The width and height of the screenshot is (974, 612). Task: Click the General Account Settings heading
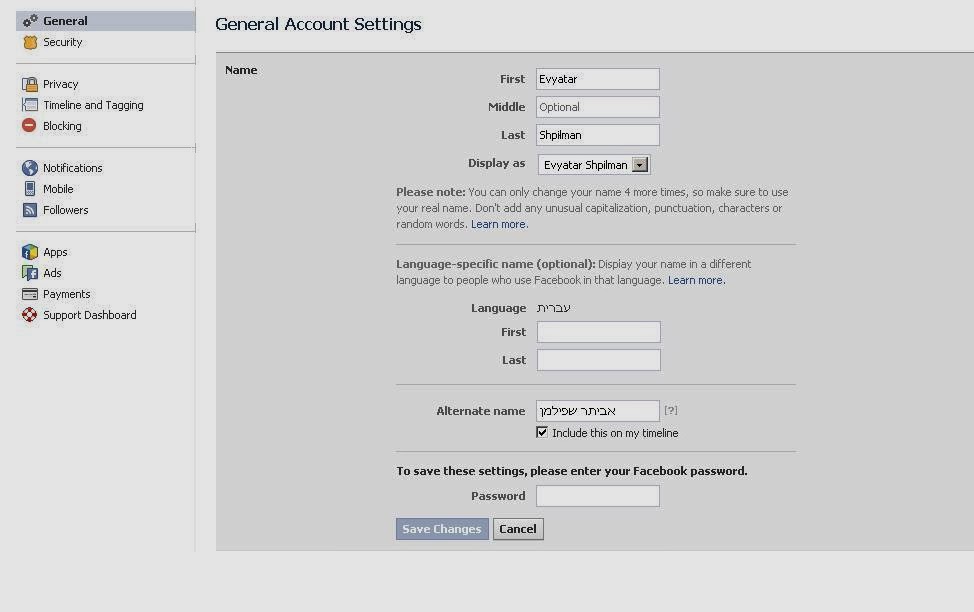(x=318, y=24)
